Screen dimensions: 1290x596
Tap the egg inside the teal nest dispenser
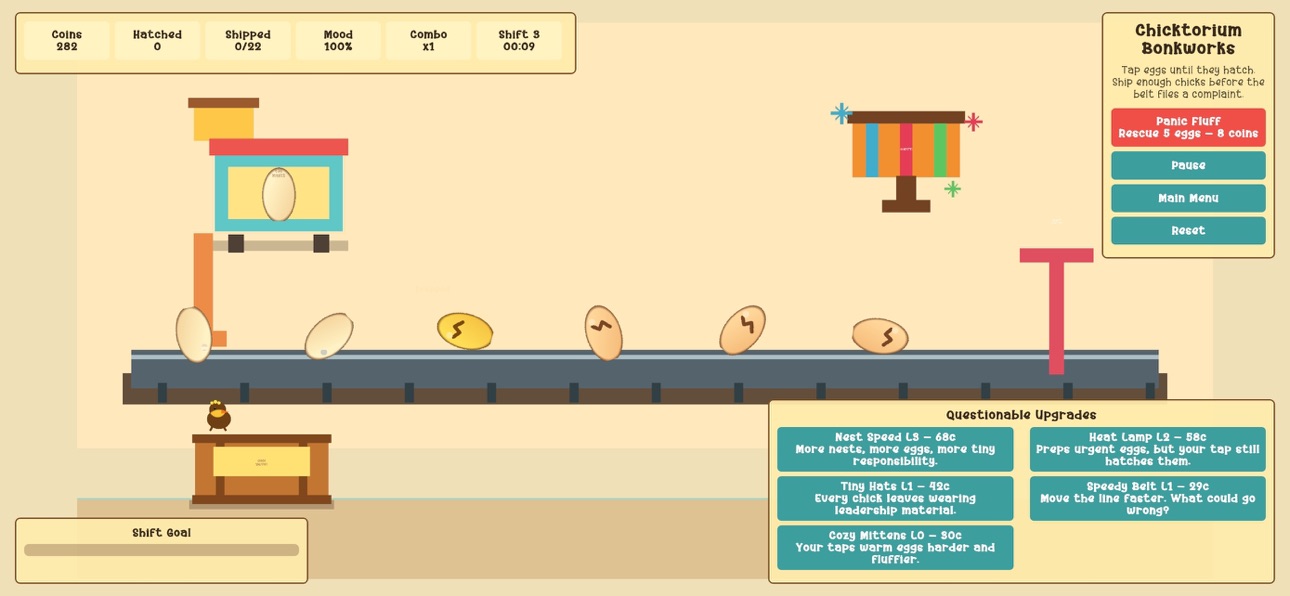coord(279,194)
